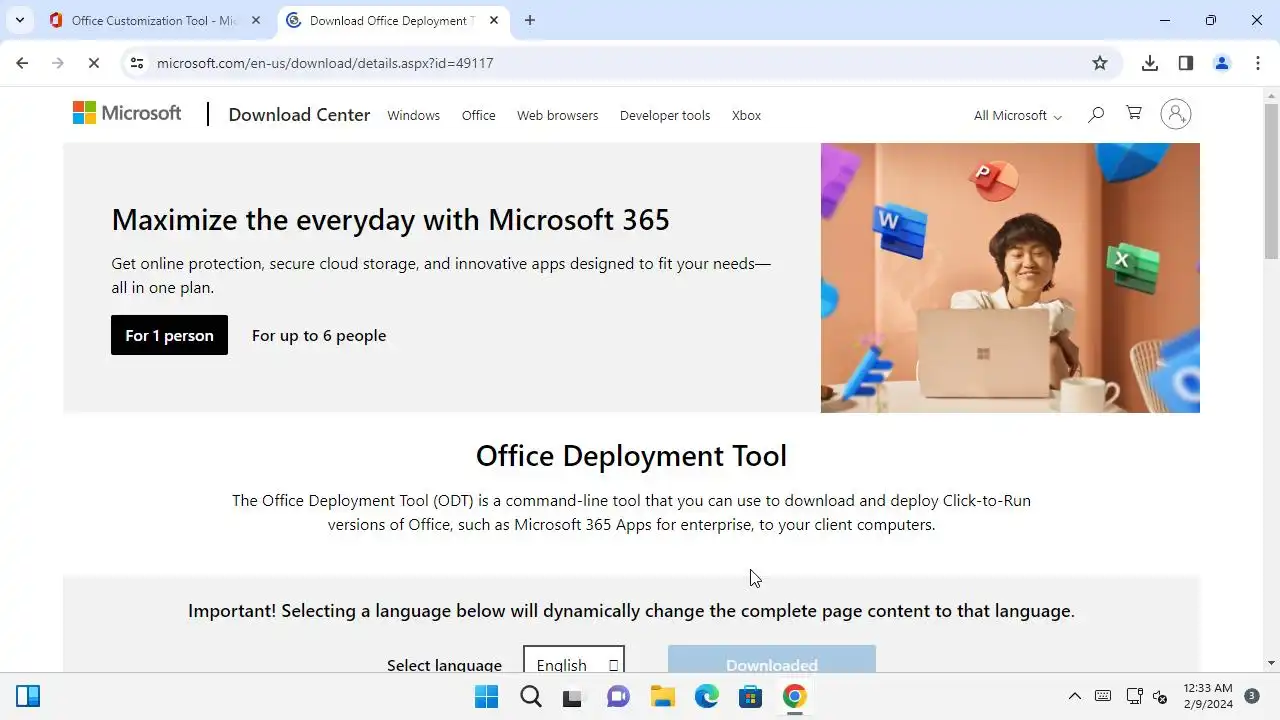Click Maximize the everyday with Microsoft 365 heading
This screenshot has height=720, width=1280.
[x=391, y=220]
